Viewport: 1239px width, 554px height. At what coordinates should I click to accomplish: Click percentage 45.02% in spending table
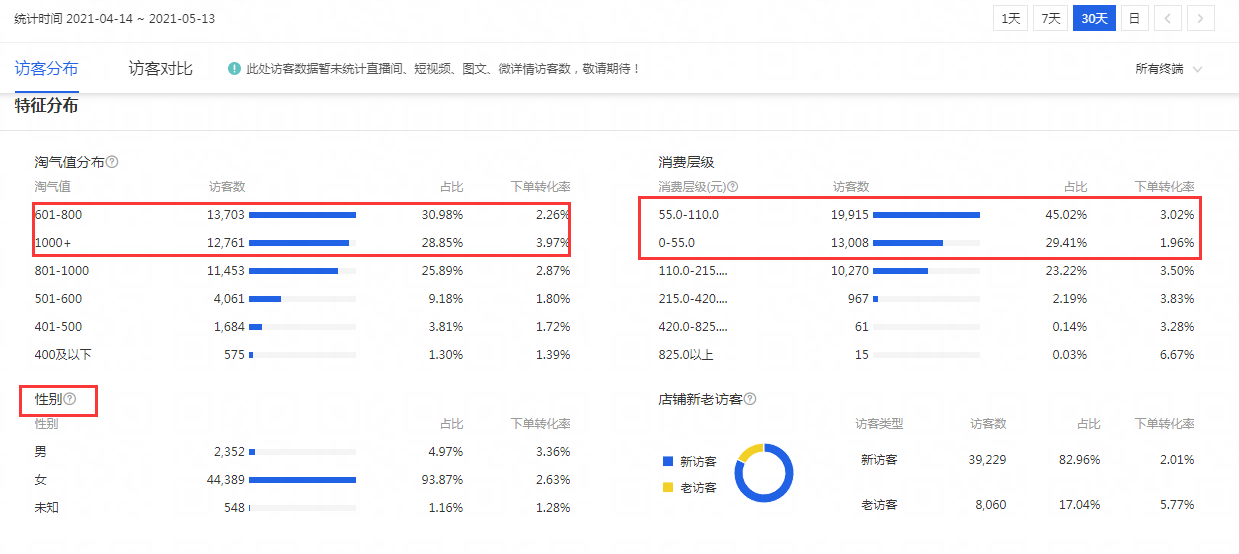pyautogui.click(x=1066, y=215)
